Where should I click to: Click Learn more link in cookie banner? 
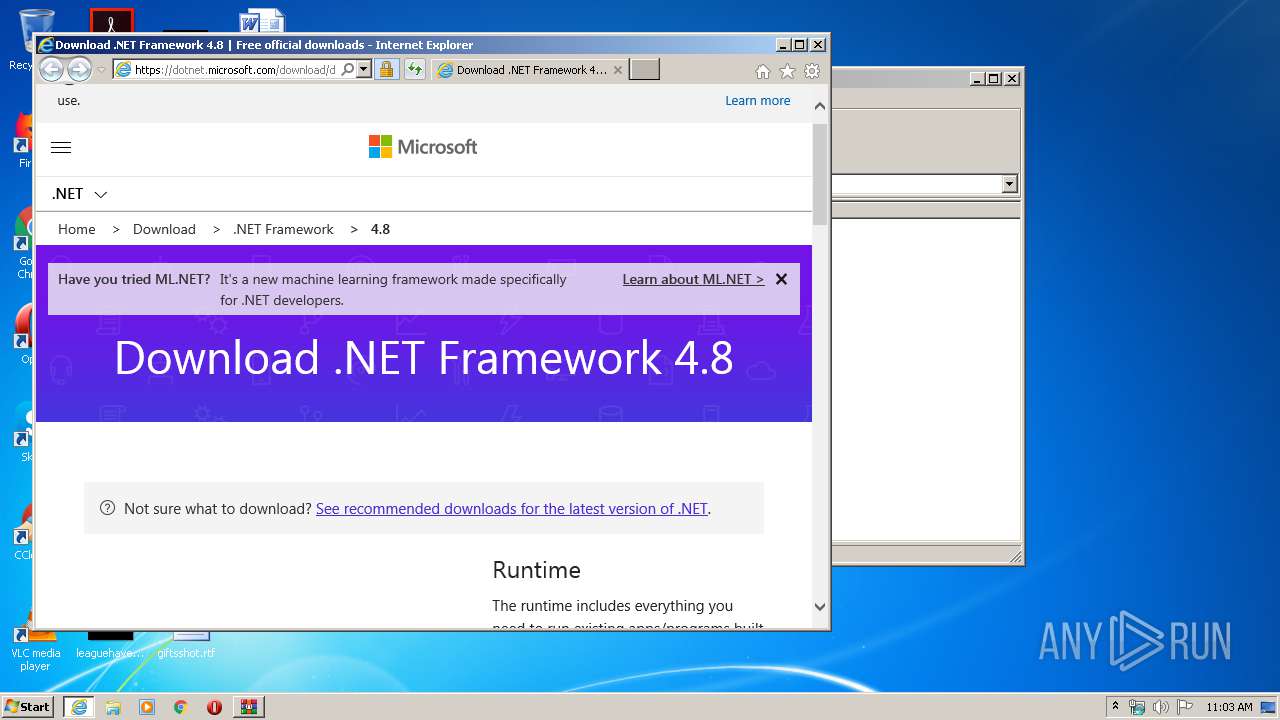[x=757, y=100]
